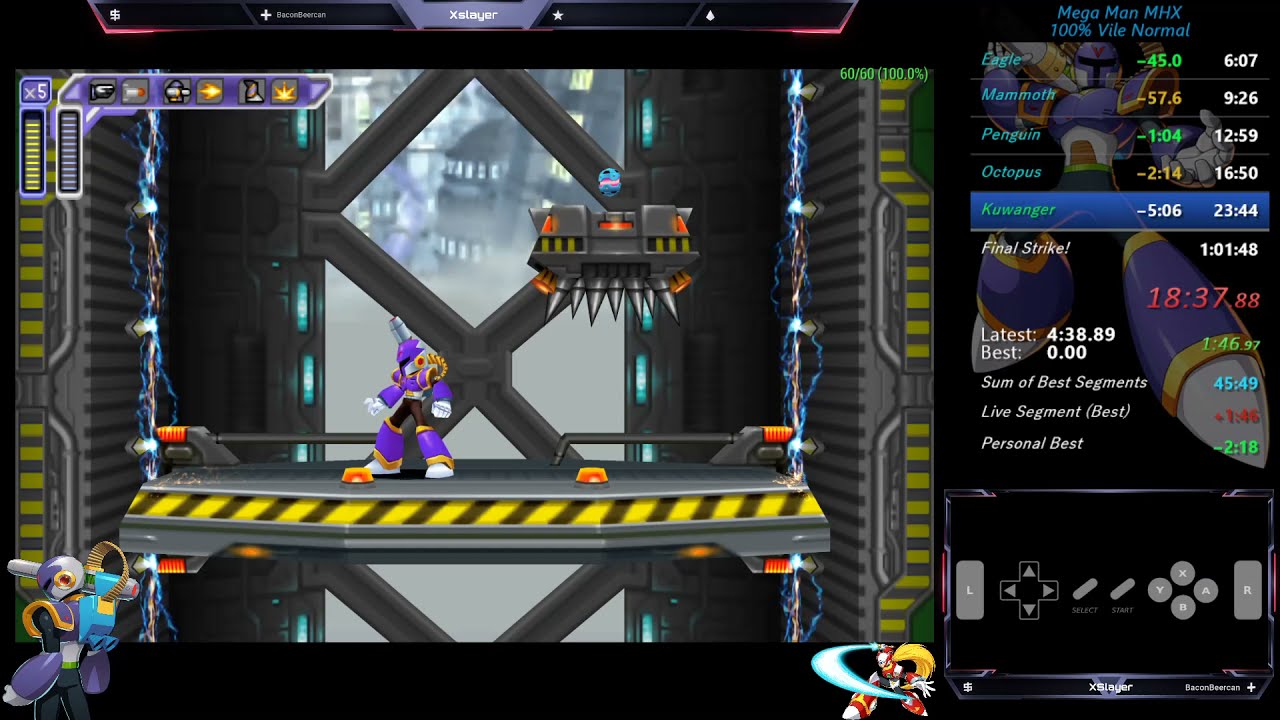This screenshot has height=720, width=1280.
Task: Click the purple Vile character on platform
Action: tap(411, 400)
